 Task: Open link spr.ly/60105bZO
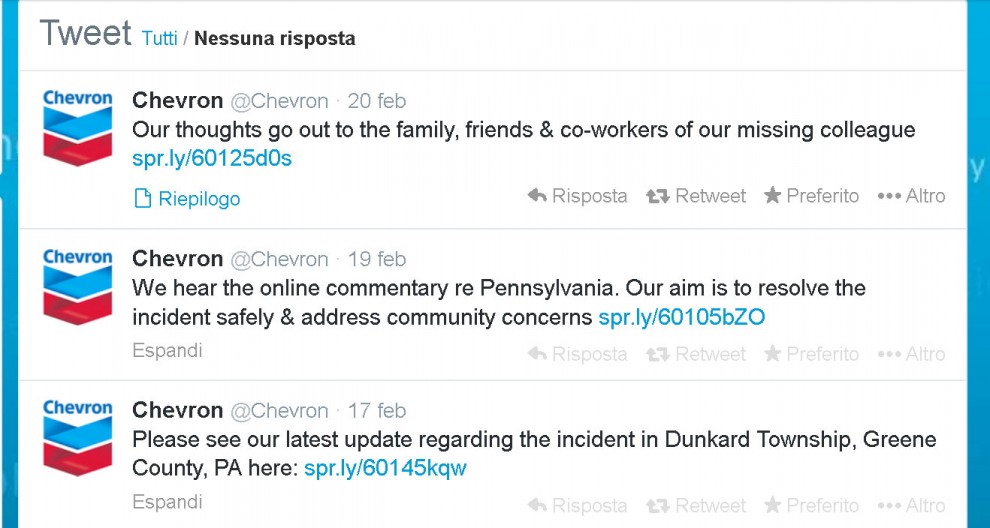click(682, 316)
